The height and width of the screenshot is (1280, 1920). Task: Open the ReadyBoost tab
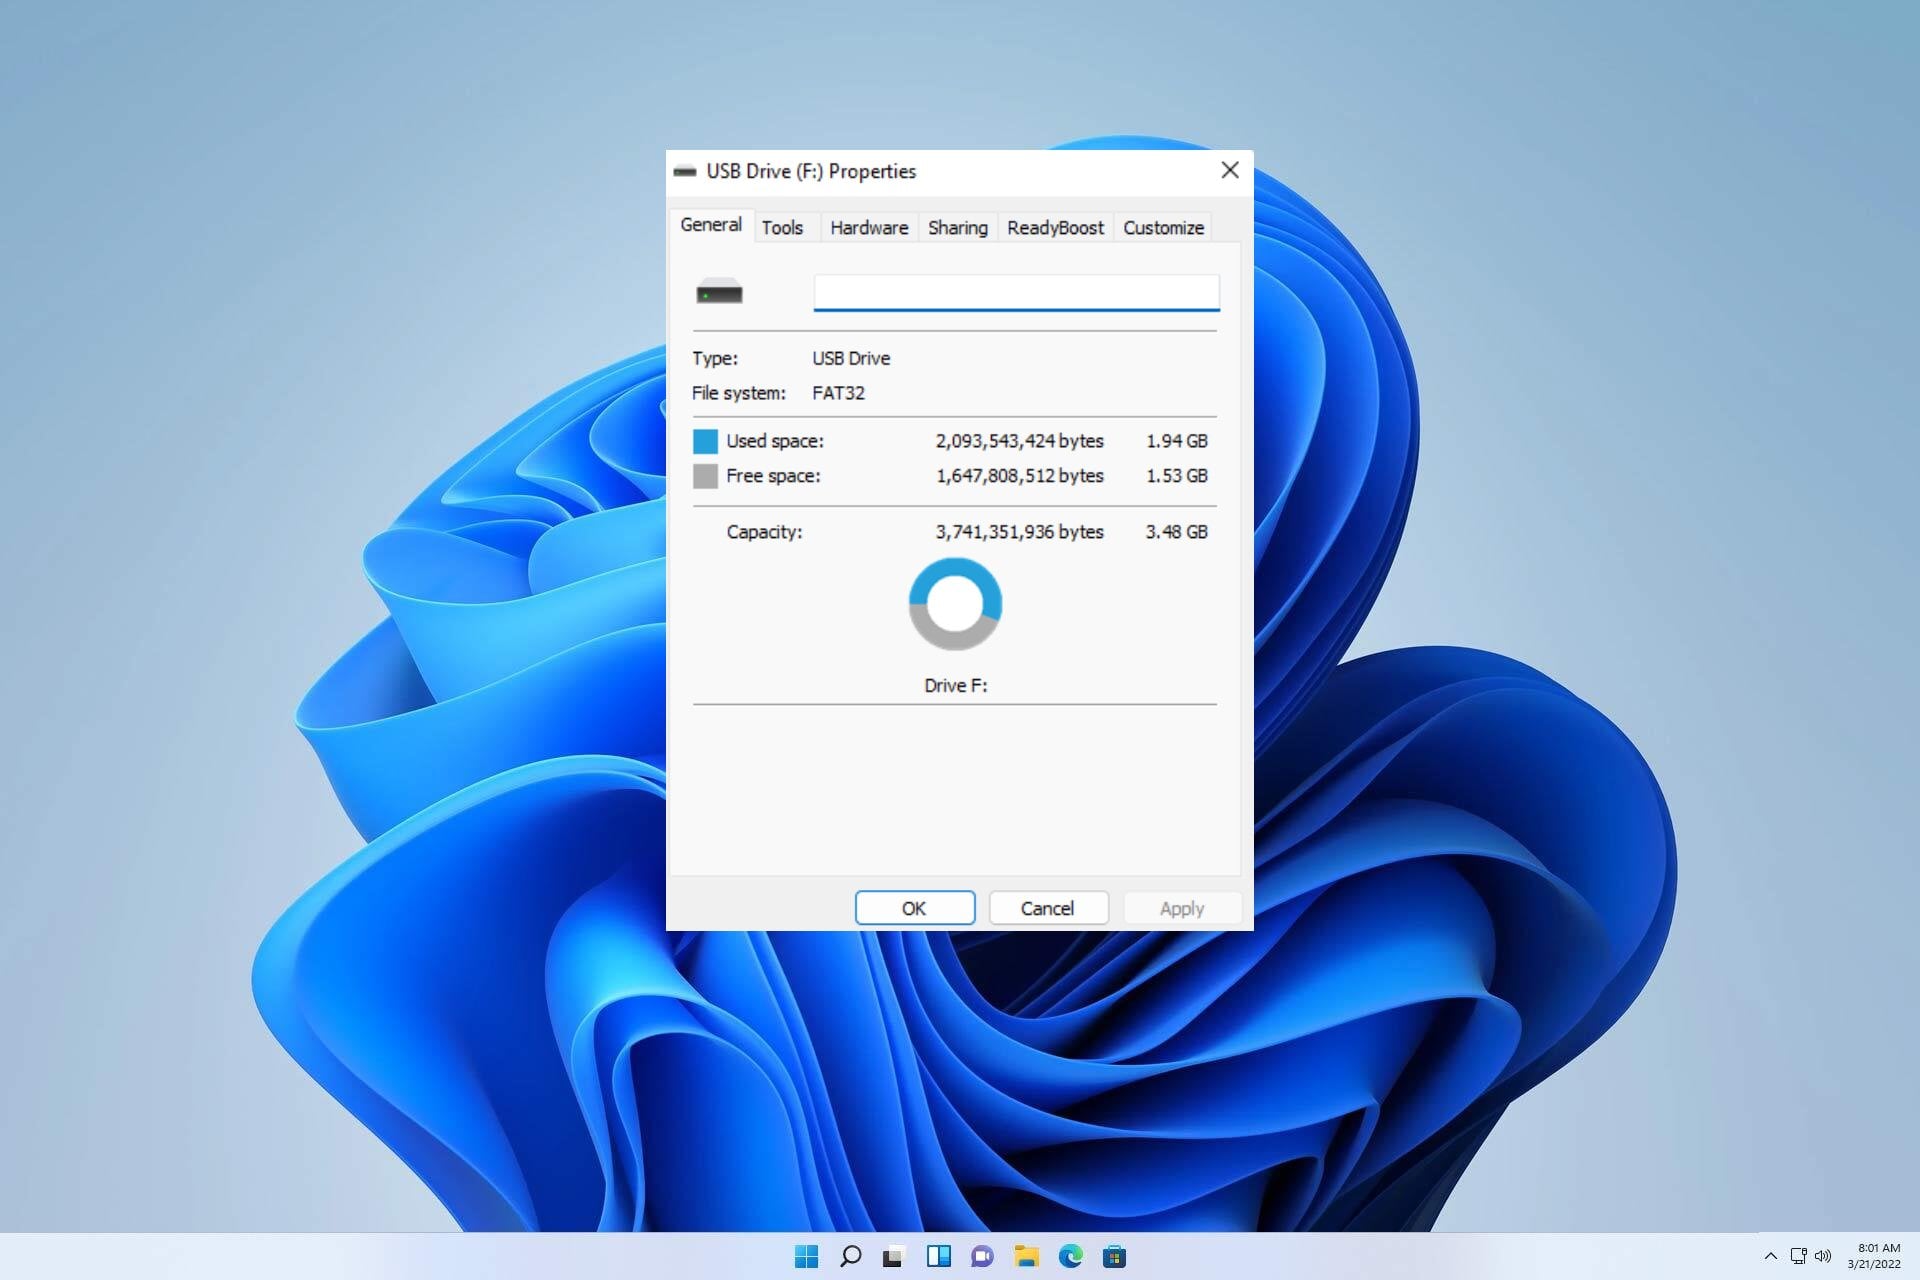1055,228
